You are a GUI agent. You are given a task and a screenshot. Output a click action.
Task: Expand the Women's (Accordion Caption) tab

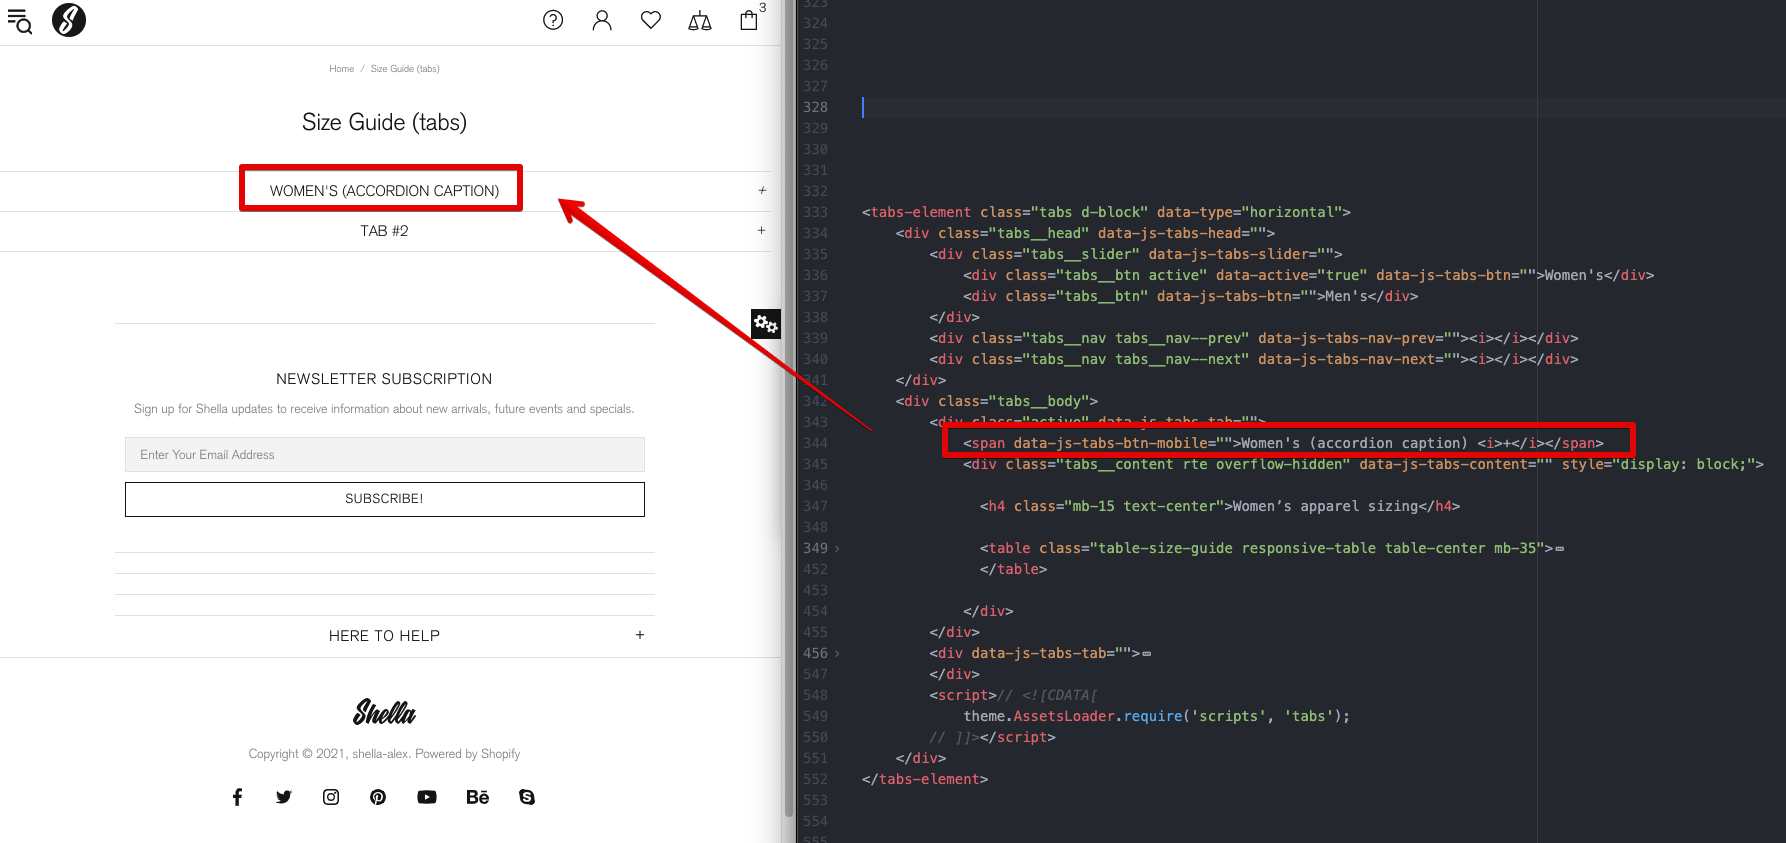tap(385, 191)
